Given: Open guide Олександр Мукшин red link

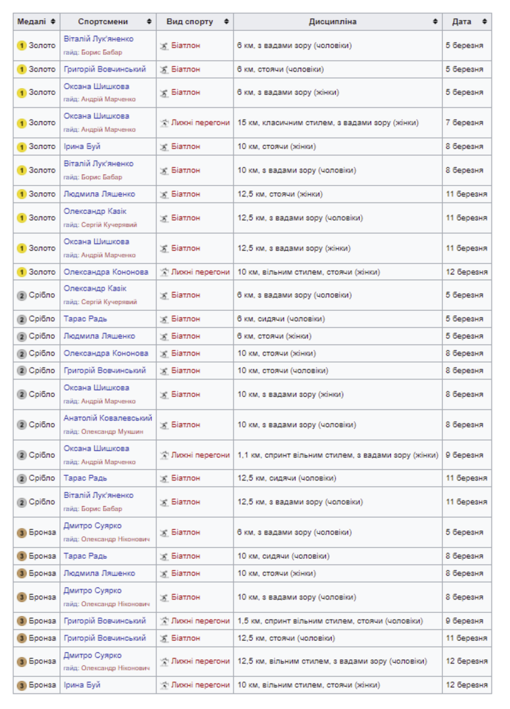Looking at the screenshot, I should coord(112,432).
